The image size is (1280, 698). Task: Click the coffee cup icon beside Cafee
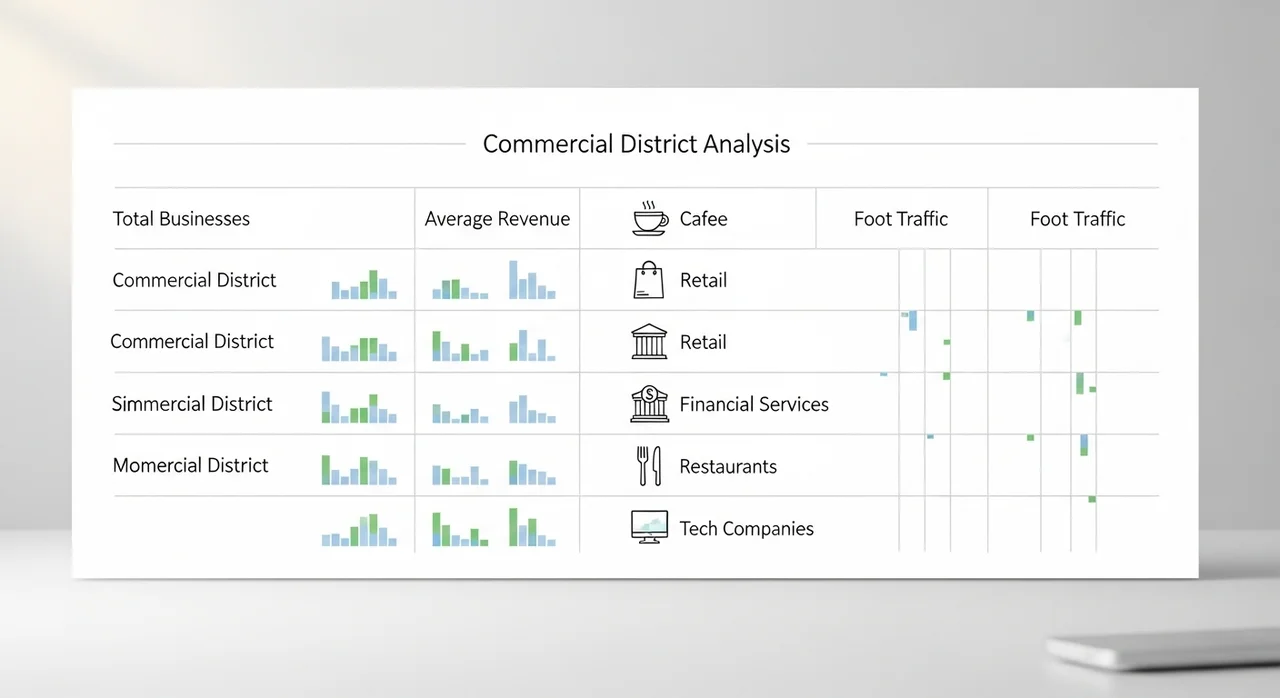(x=650, y=219)
